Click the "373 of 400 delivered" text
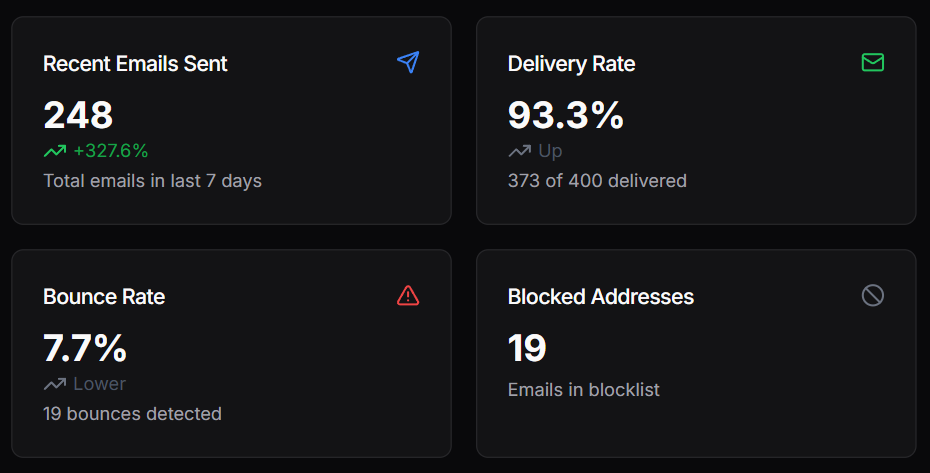This screenshot has width=930, height=473. coord(597,181)
